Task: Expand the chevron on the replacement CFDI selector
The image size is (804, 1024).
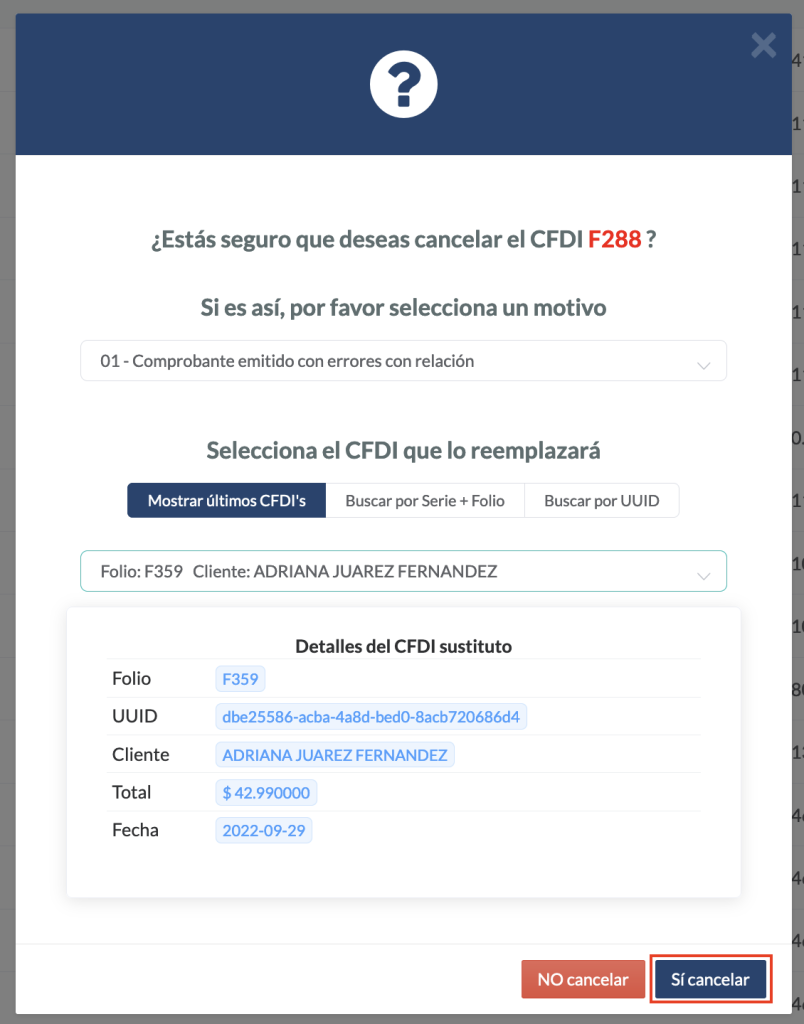Action: [703, 576]
